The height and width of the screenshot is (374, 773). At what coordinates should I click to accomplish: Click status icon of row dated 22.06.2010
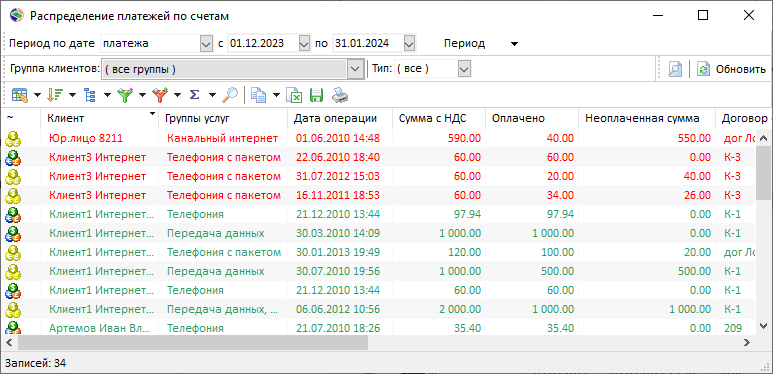coord(13,158)
